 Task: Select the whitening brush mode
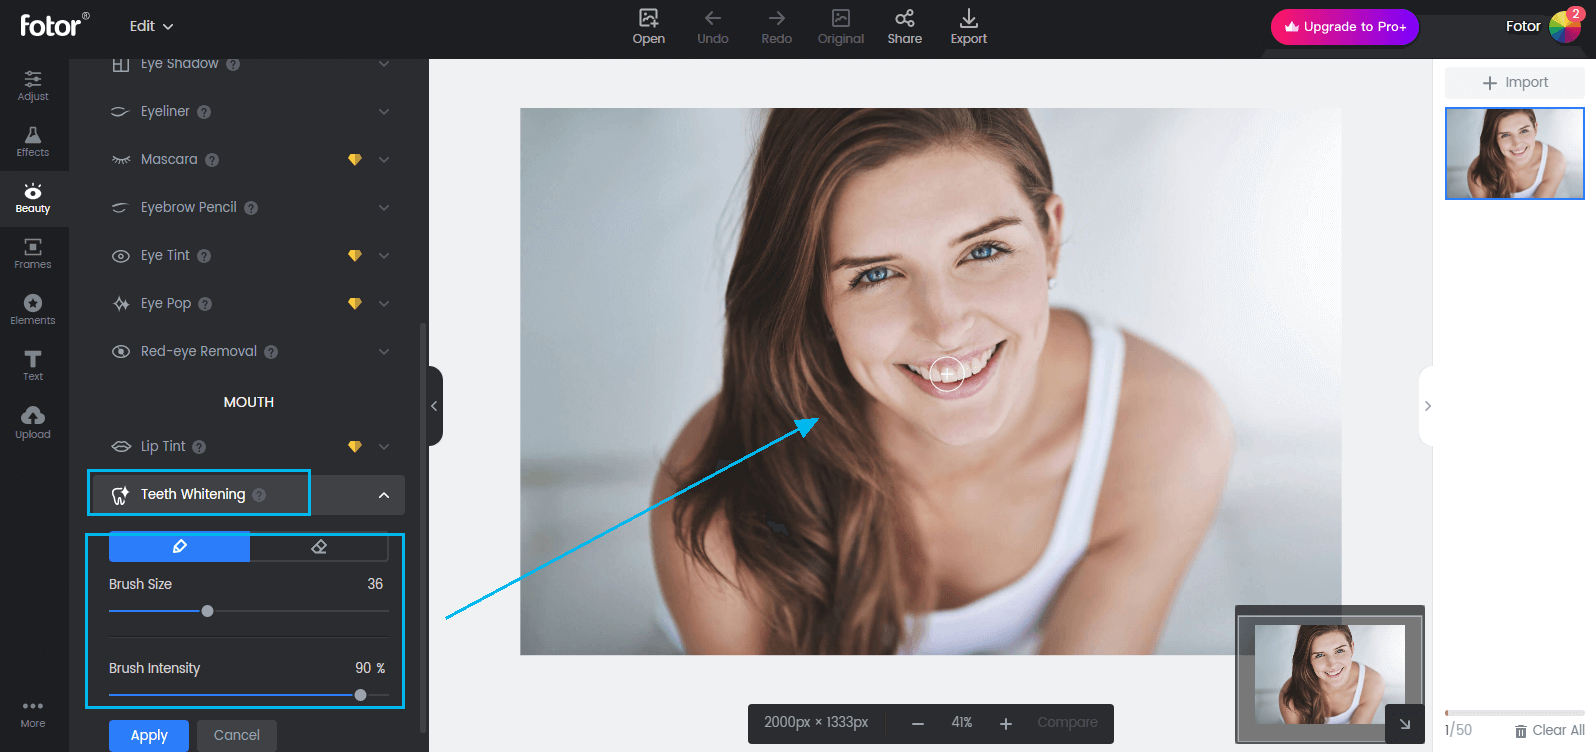point(179,546)
